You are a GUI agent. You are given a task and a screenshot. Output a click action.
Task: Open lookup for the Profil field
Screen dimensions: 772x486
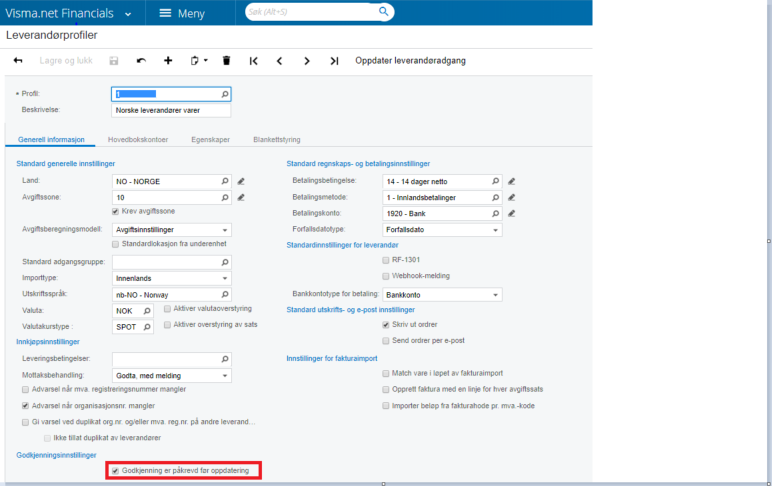225,94
